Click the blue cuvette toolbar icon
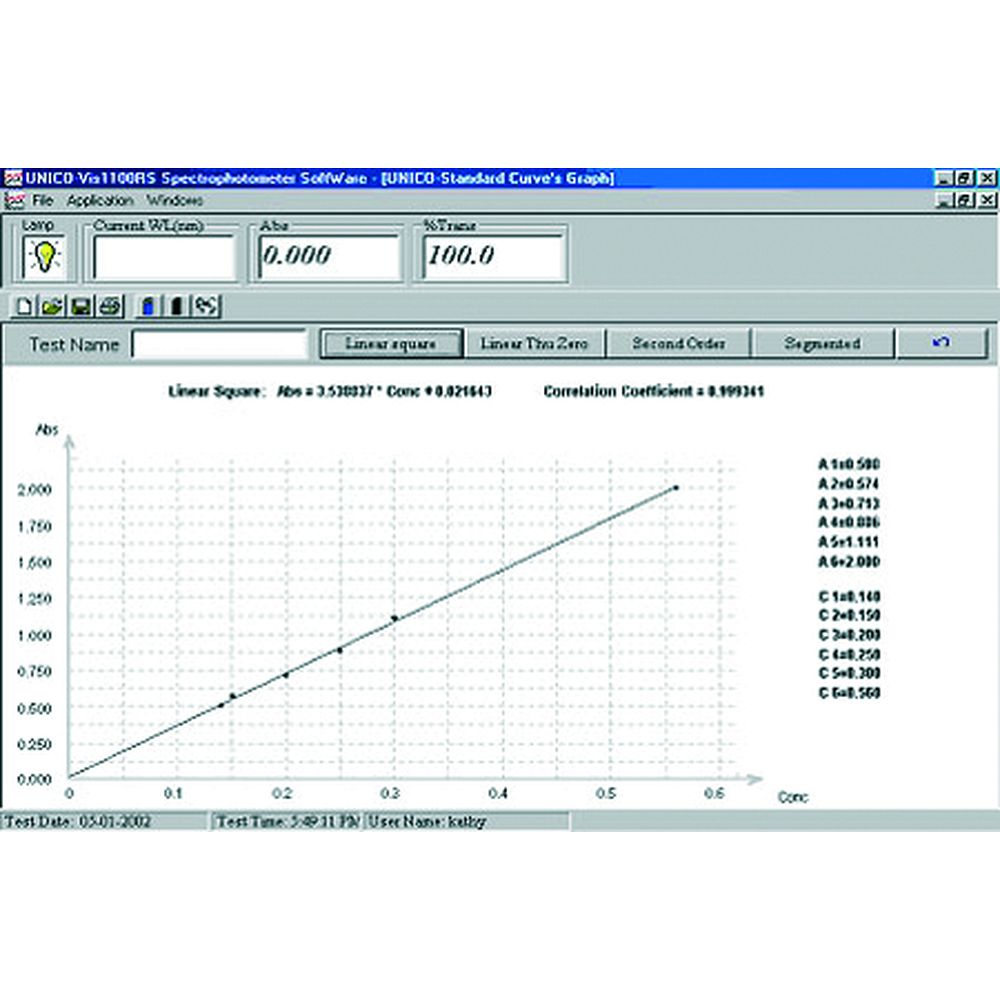This screenshot has width=1000, height=1000. point(147,306)
